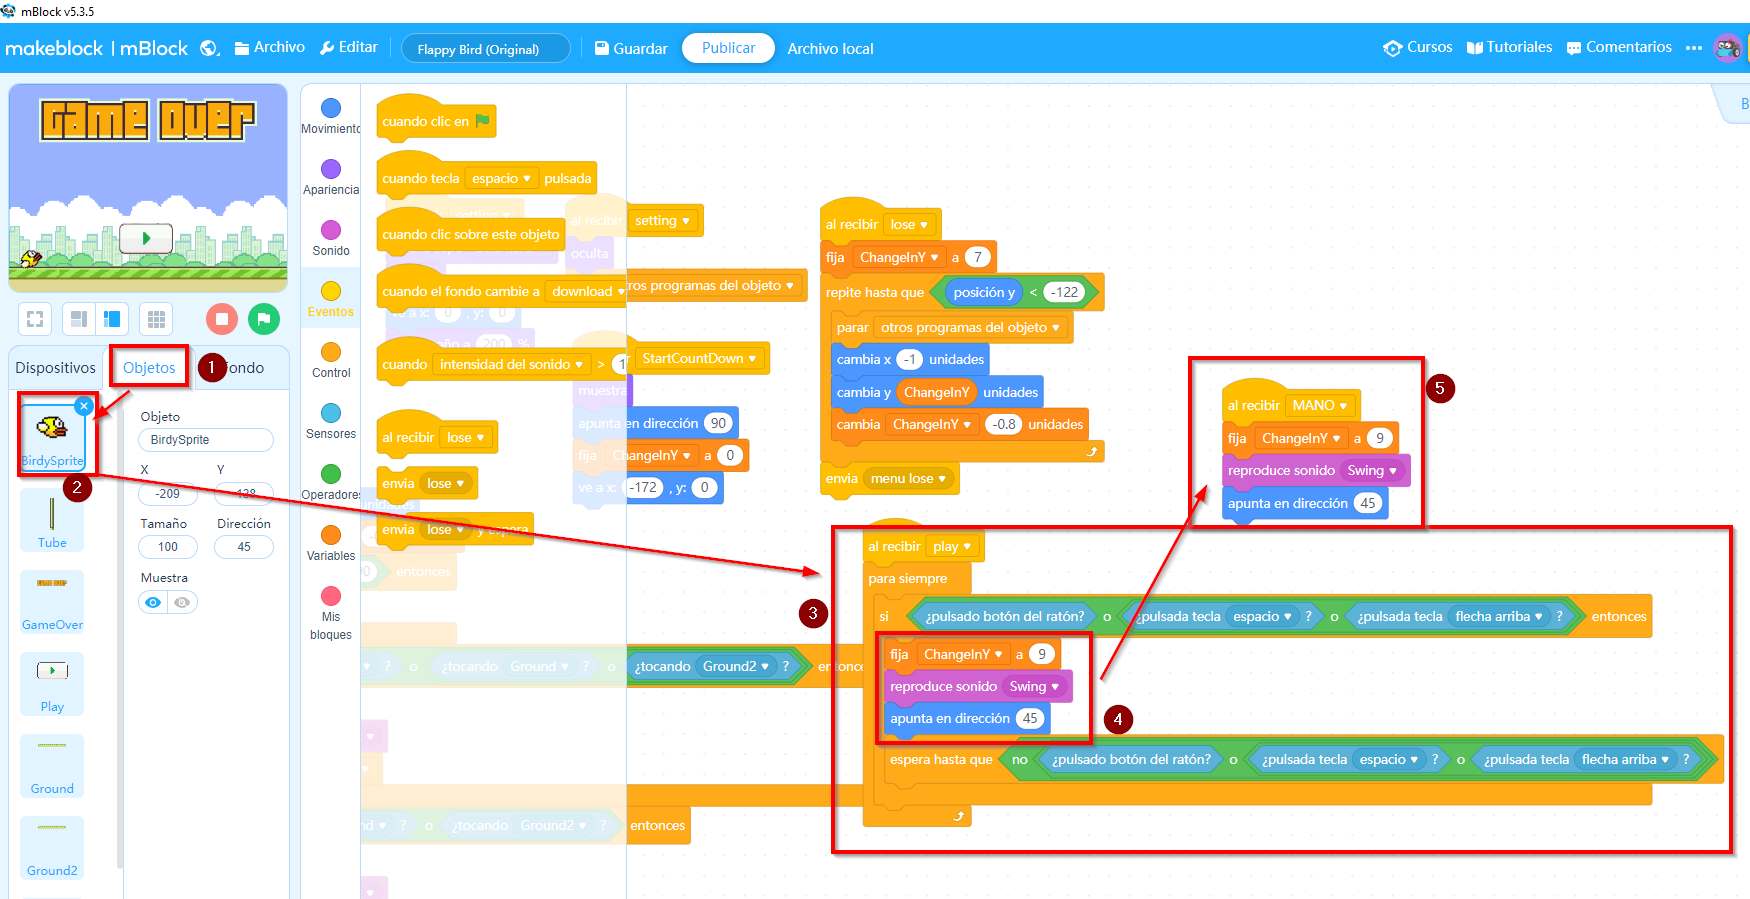Switch to the Objetos tab
The image size is (1750, 899).
149,368
